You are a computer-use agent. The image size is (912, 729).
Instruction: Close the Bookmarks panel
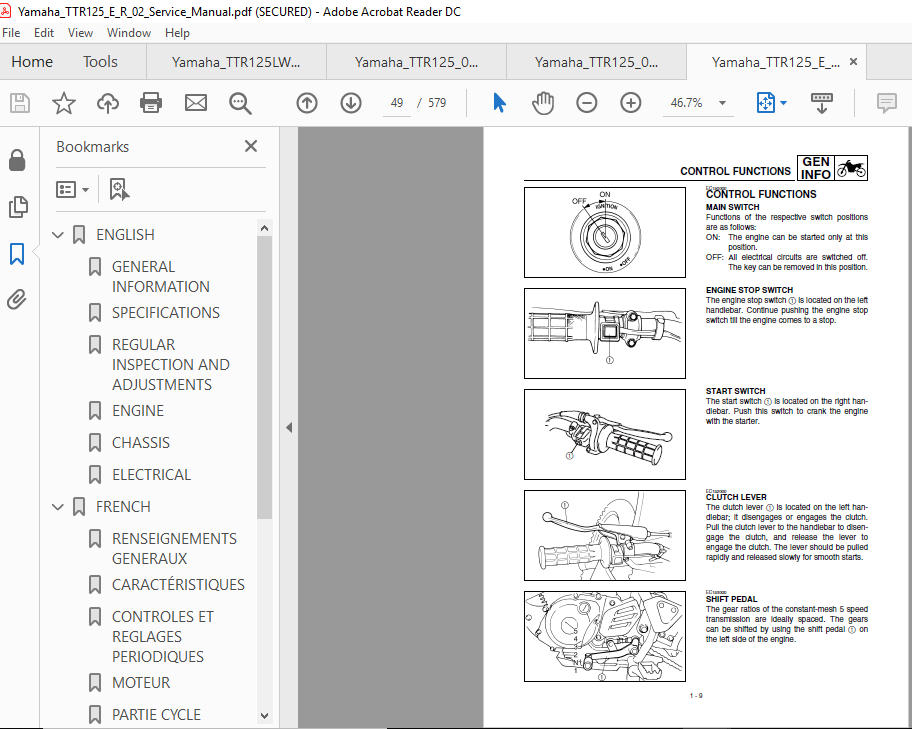[x=251, y=146]
